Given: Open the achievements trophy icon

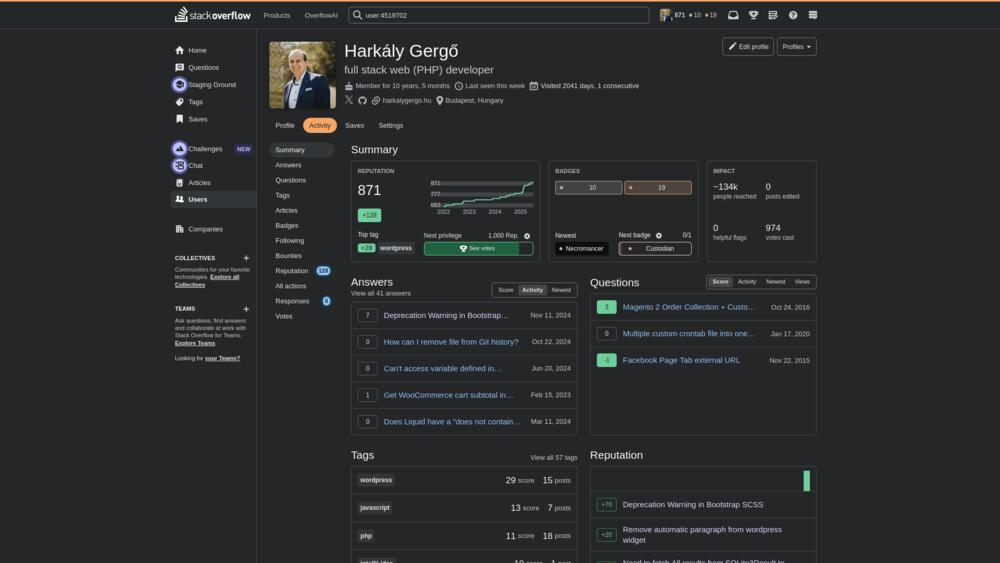Looking at the screenshot, I should (753, 15).
